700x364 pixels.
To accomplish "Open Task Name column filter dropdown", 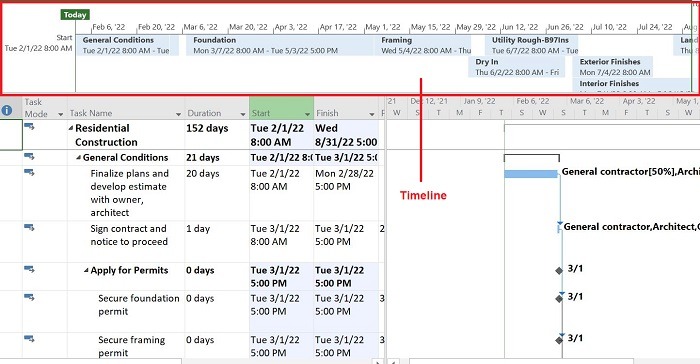I will tap(178, 115).
